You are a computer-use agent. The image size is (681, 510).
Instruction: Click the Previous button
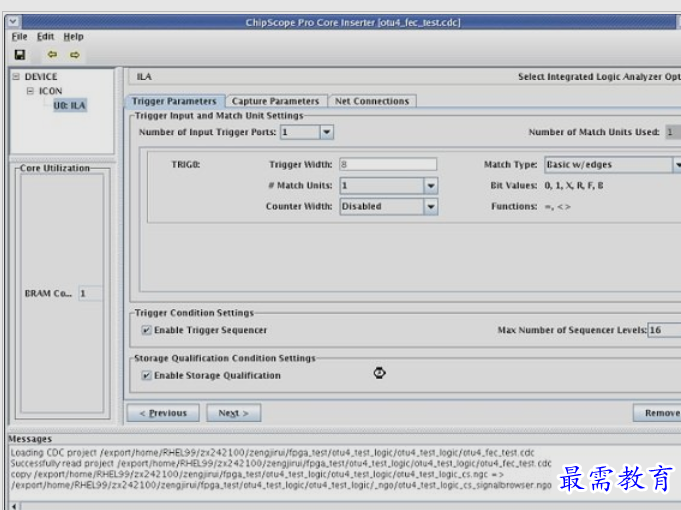[162, 413]
